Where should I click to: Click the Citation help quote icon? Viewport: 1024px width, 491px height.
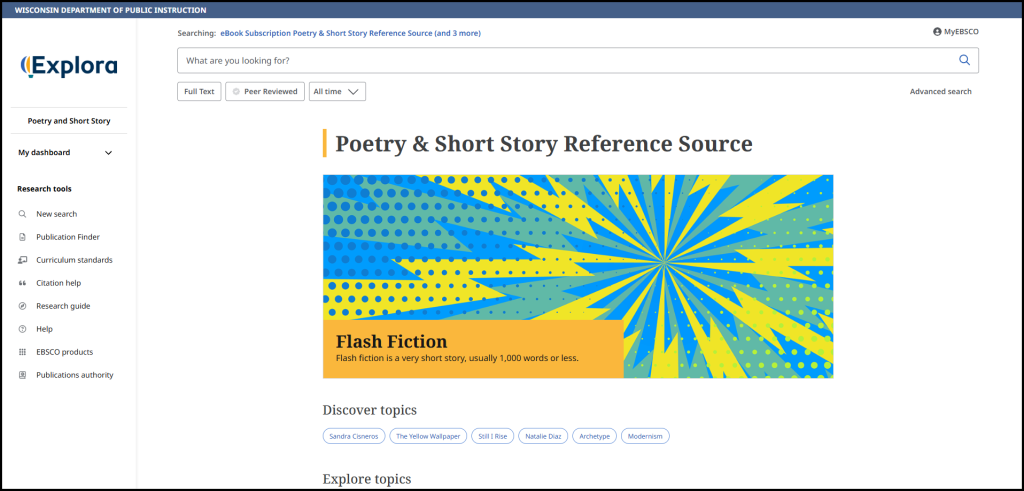click(22, 283)
